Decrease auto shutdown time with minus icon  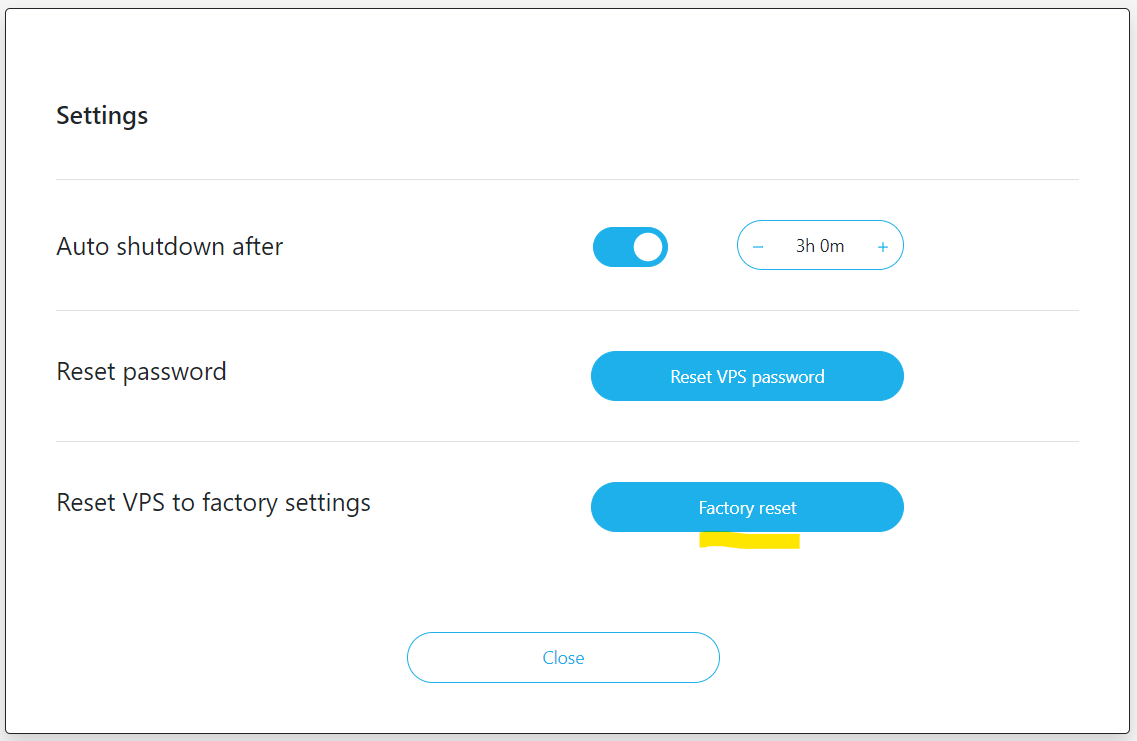click(758, 247)
